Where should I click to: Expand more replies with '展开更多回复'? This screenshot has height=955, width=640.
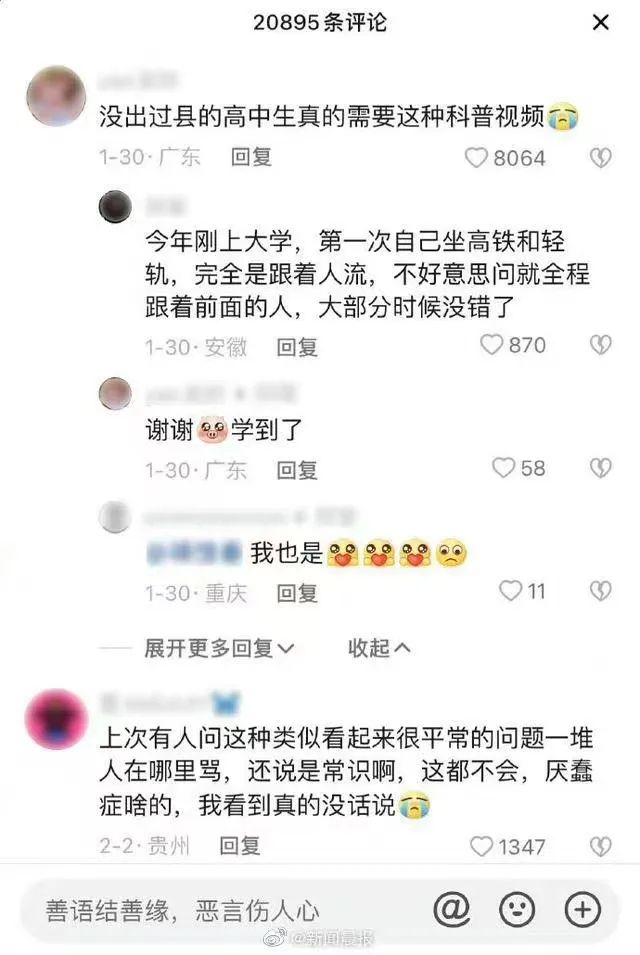[219, 648]
